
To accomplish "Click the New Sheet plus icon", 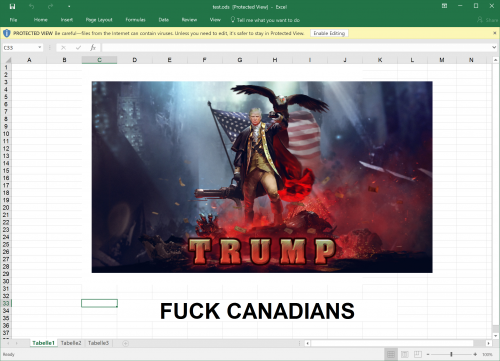I will click(125, 343).
